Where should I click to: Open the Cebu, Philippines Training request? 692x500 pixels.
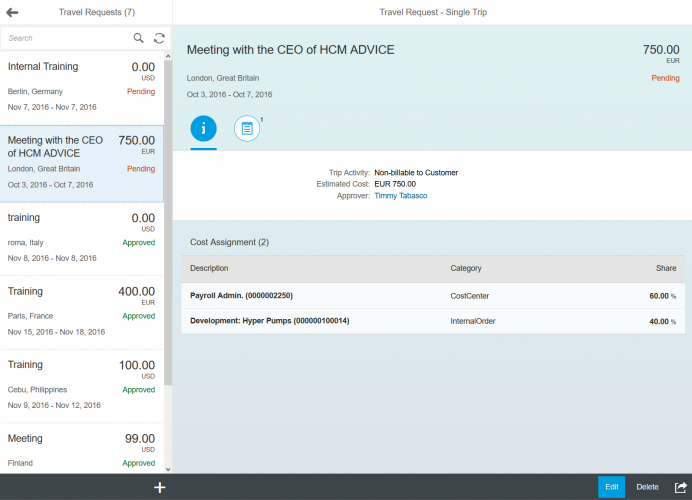[x=82, y=387]
